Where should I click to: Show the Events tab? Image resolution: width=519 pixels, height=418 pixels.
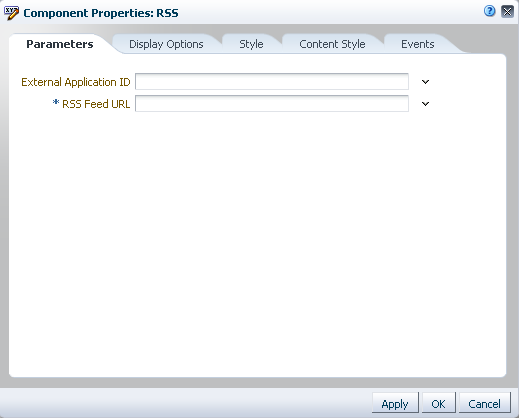click(x=418, y=44)
